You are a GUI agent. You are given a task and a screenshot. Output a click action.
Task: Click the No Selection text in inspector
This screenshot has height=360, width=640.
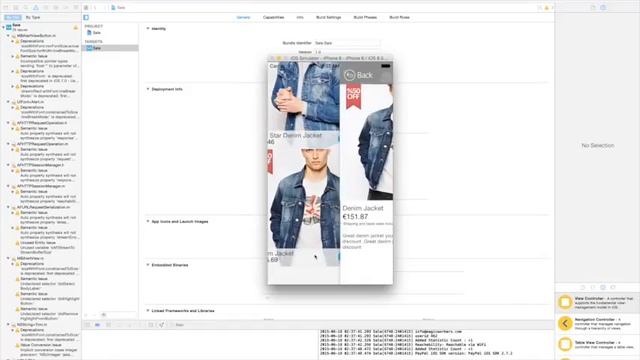click(x=598, y=145)
